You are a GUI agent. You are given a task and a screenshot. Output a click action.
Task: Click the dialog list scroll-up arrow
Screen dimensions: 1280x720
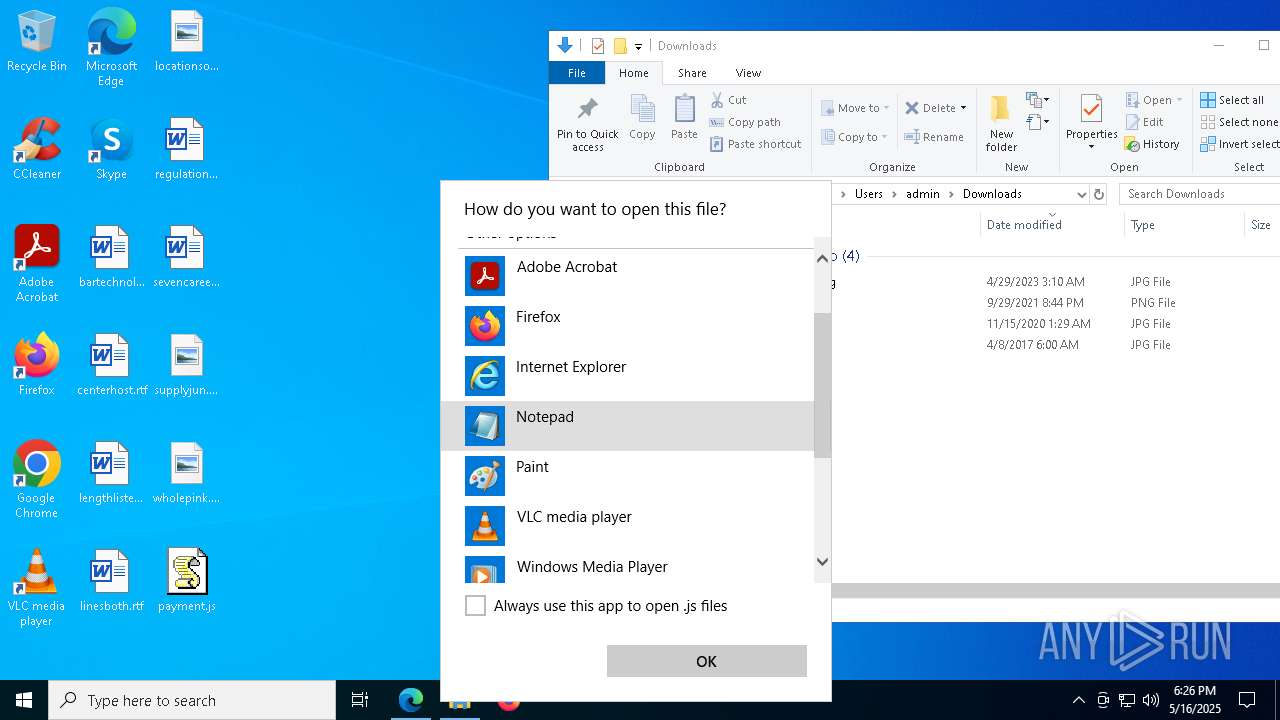[822, 258]
